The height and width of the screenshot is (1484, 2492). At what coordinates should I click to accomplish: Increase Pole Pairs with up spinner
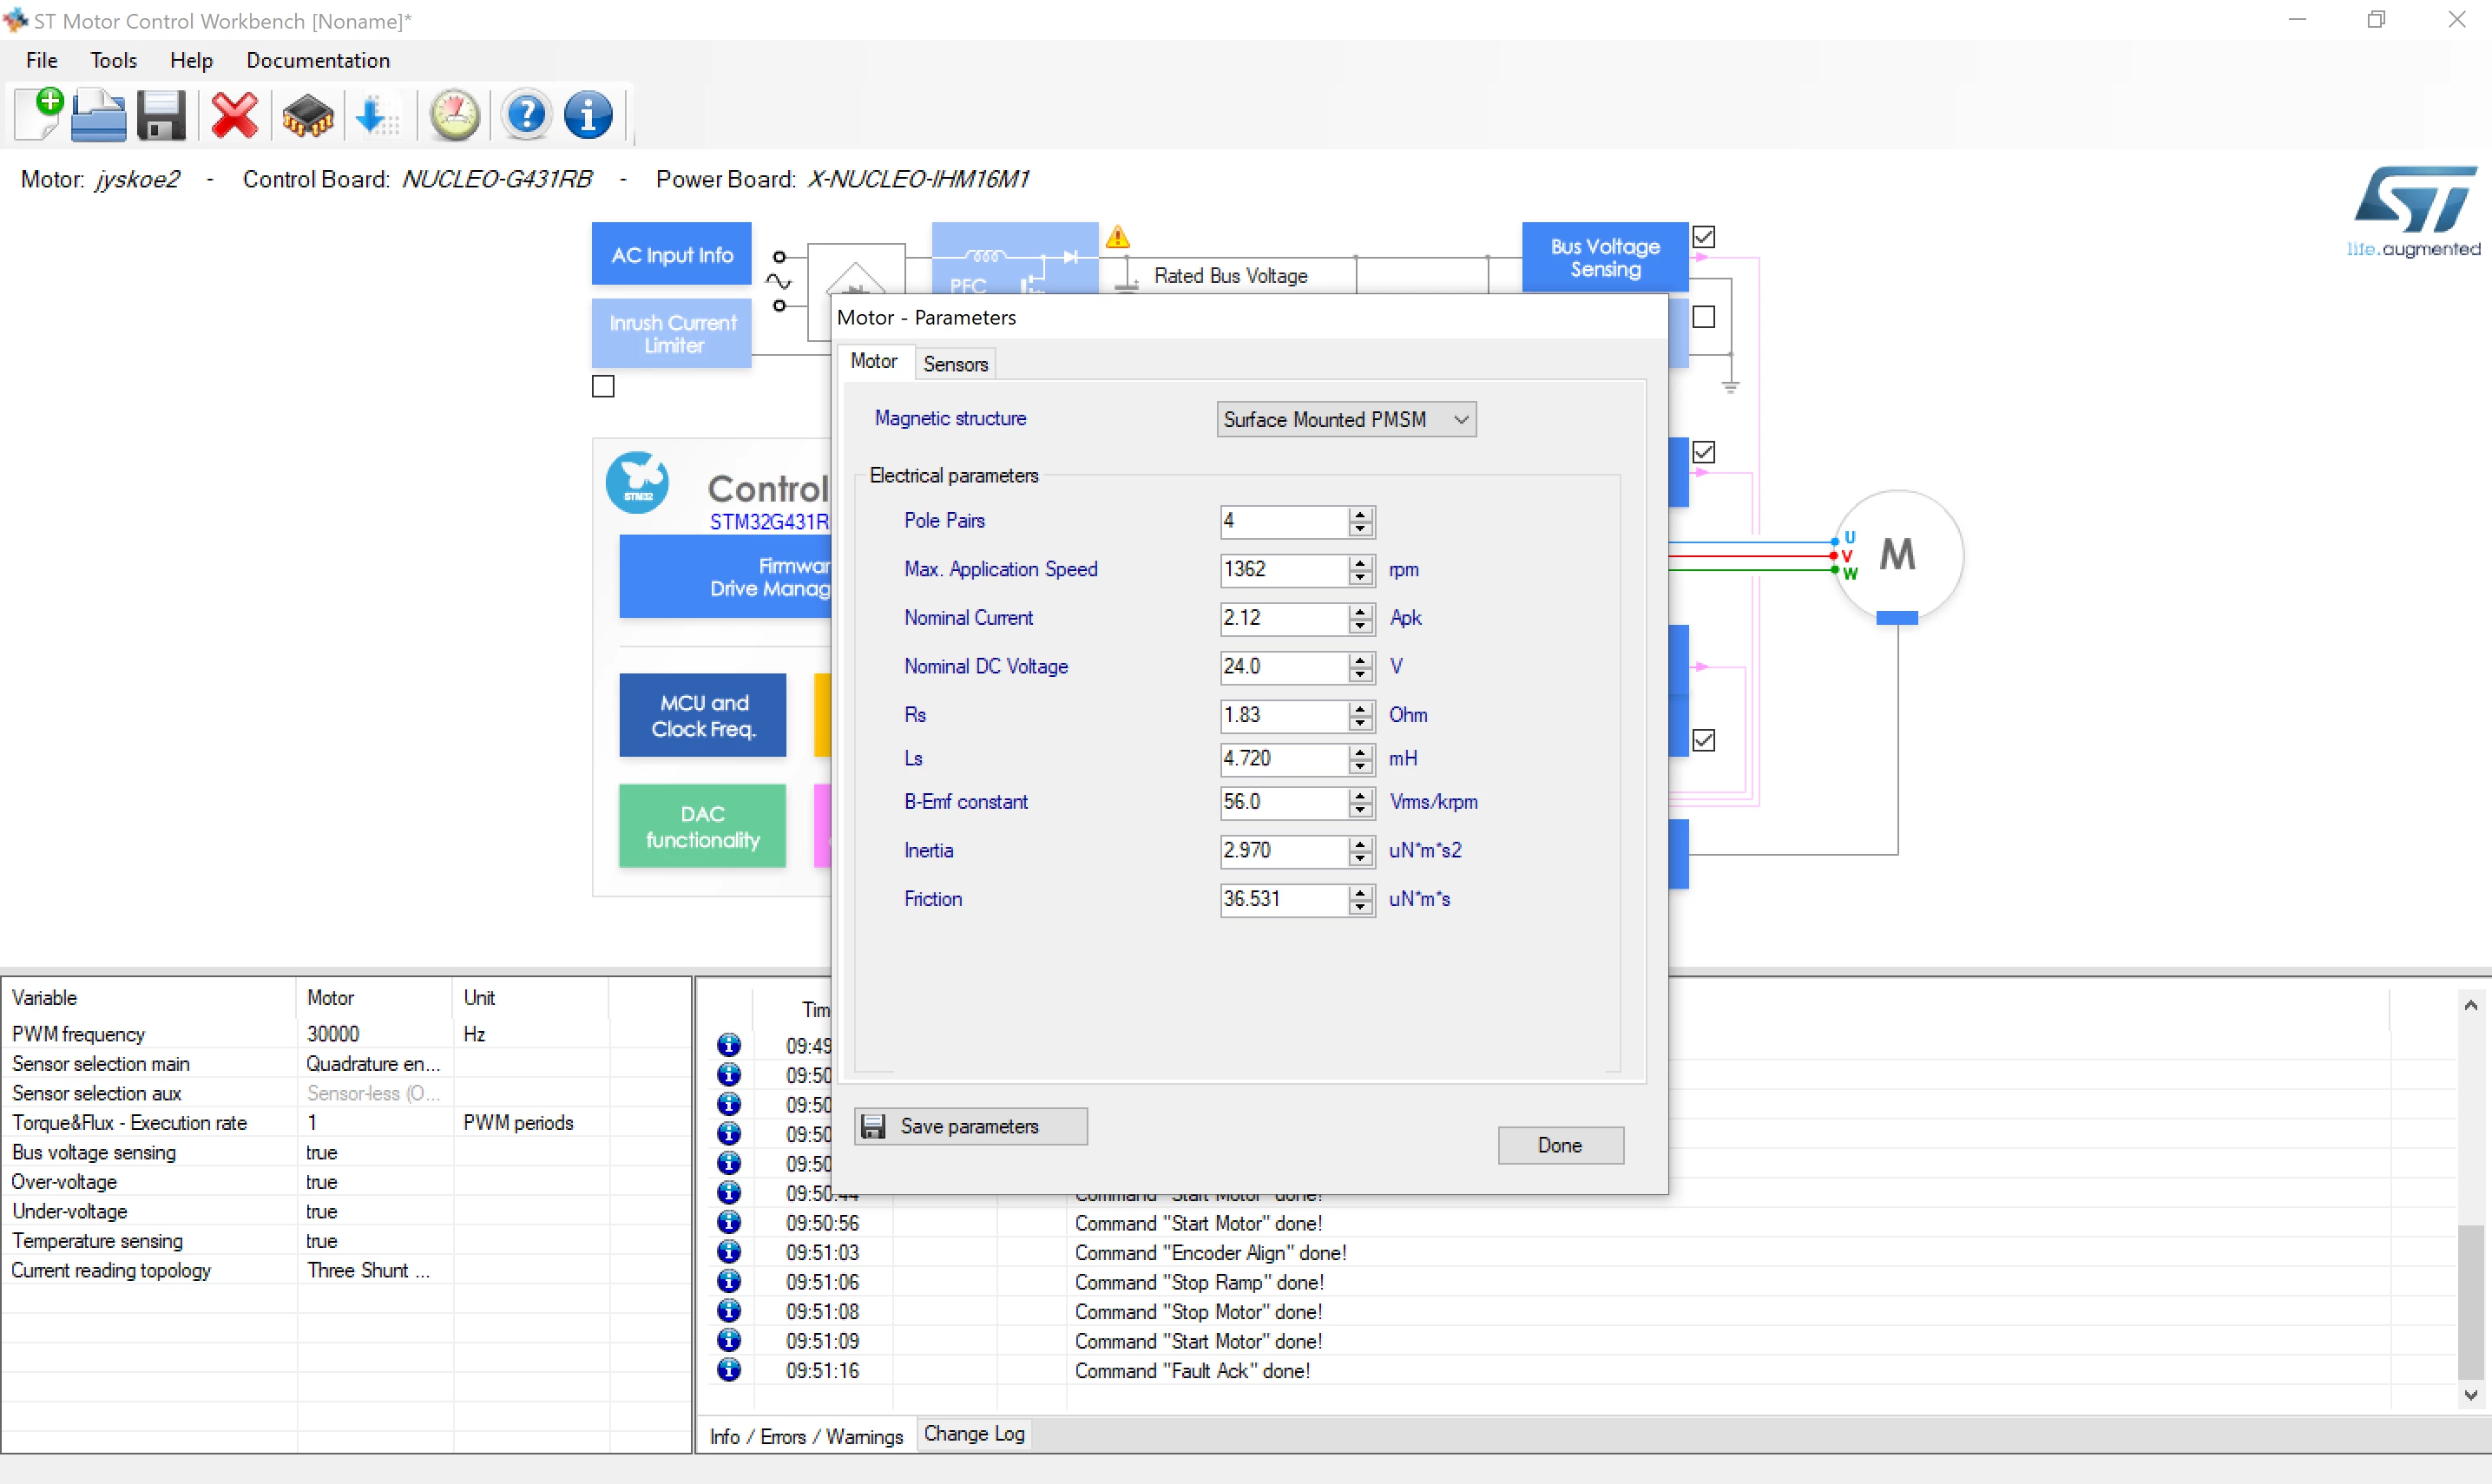point(1360,514)
